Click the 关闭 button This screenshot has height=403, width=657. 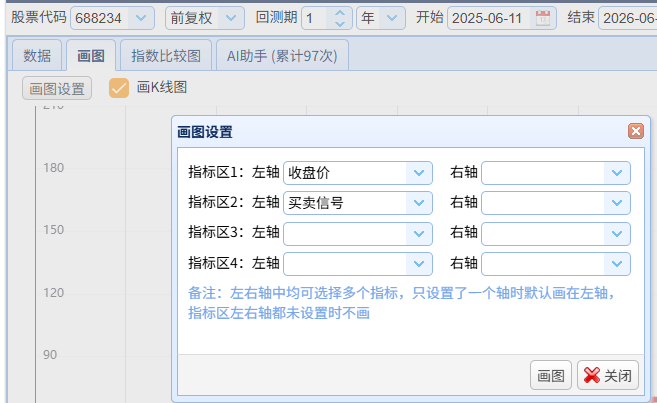tap(608, 375)
